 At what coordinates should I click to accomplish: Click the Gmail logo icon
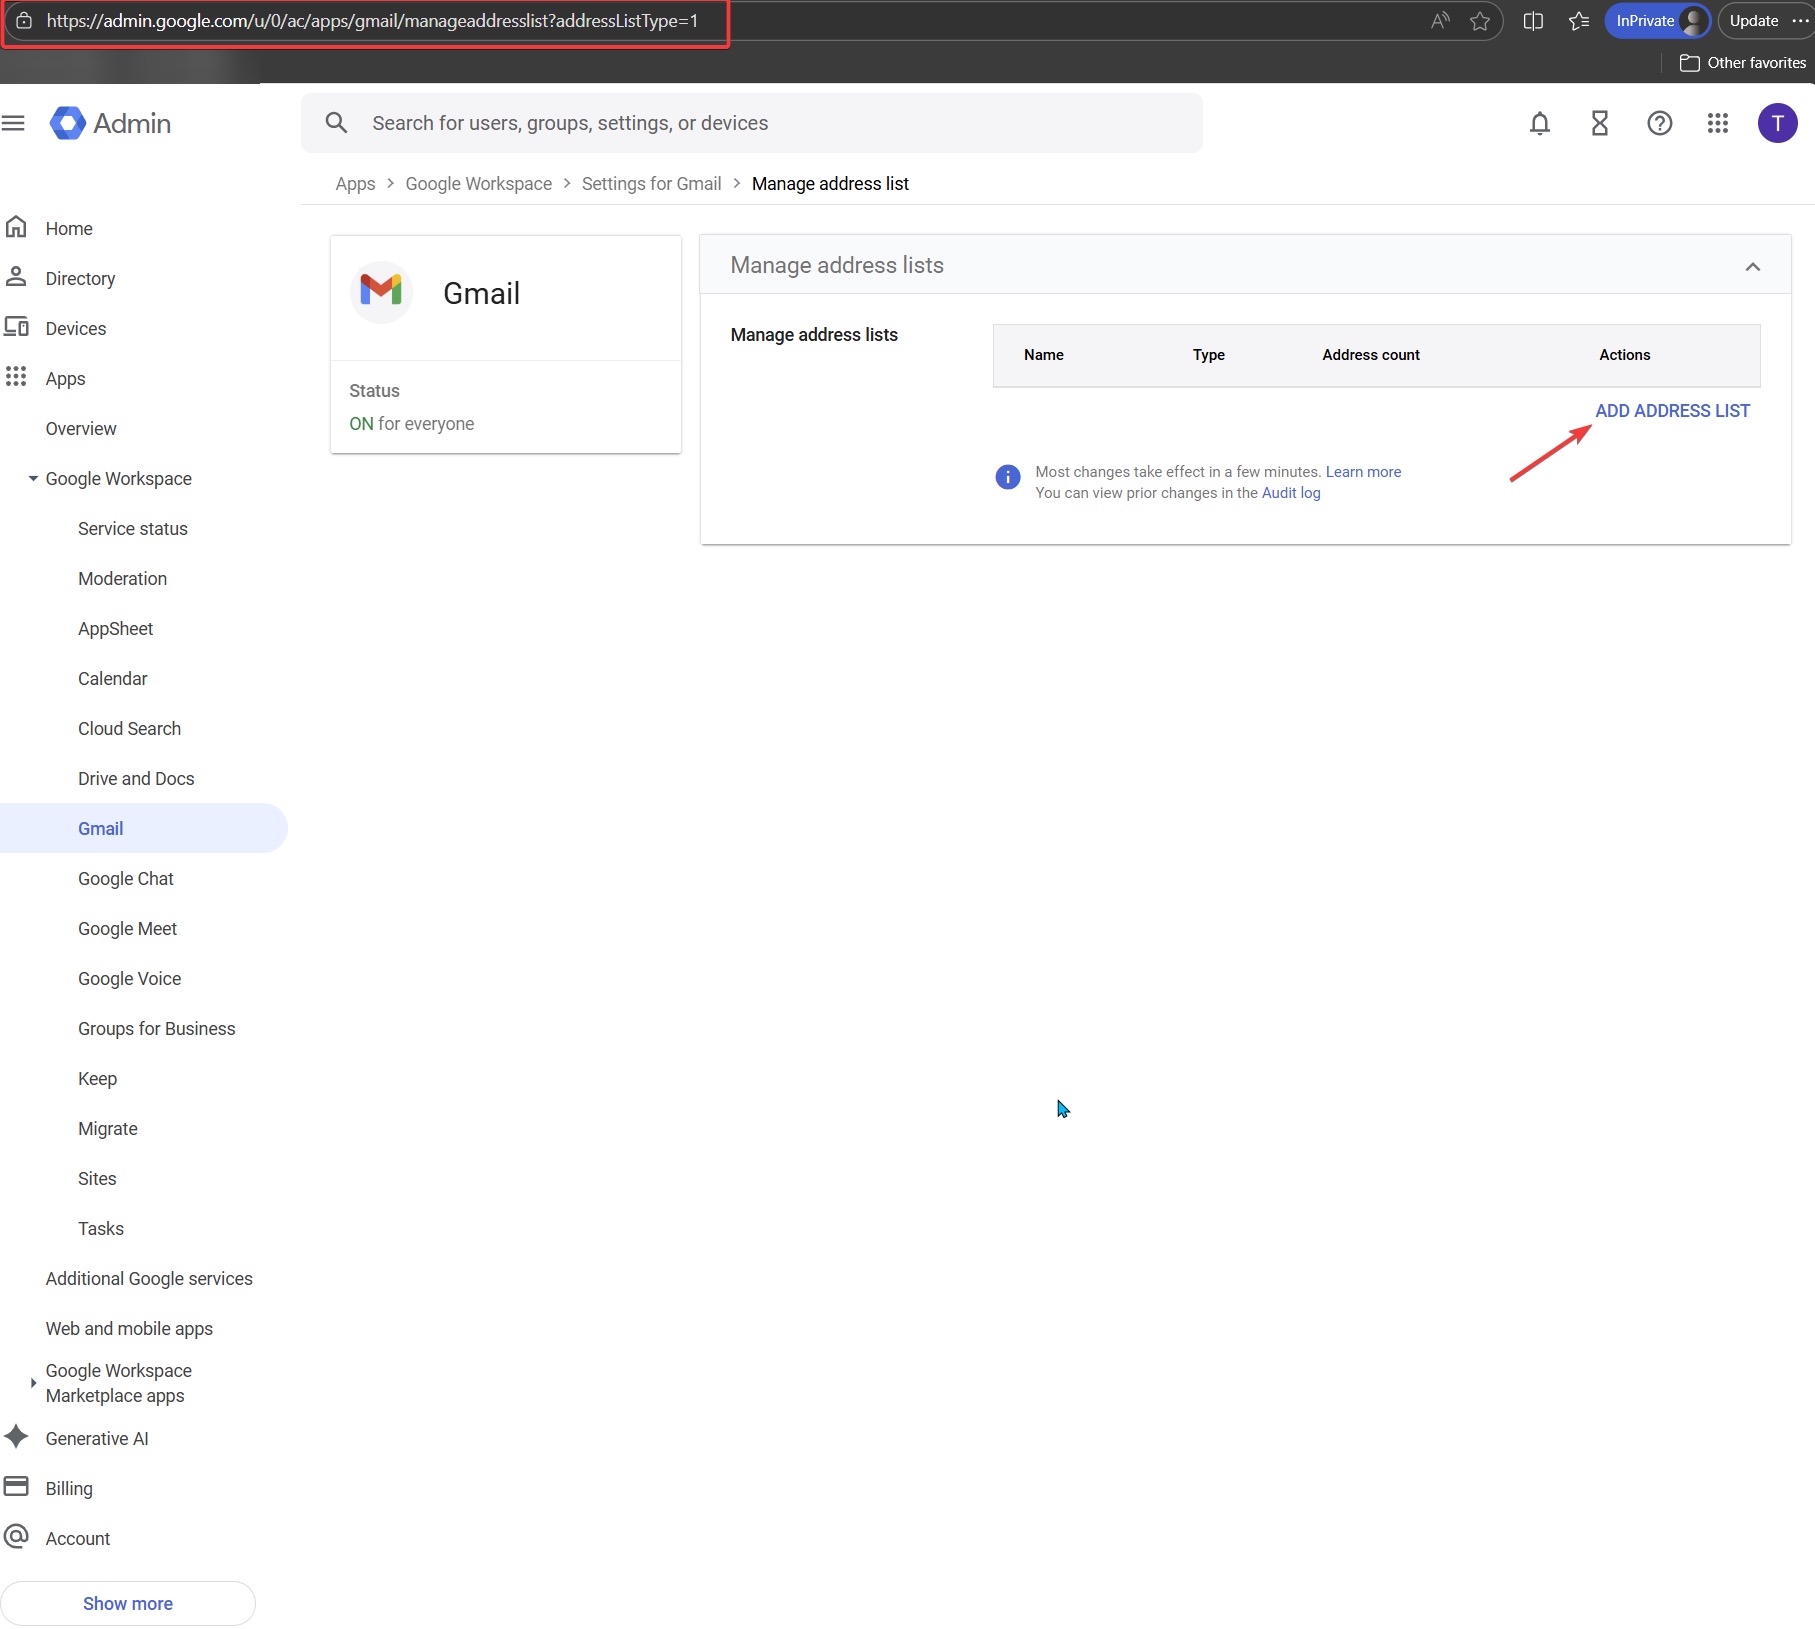[x=381, y=291]
